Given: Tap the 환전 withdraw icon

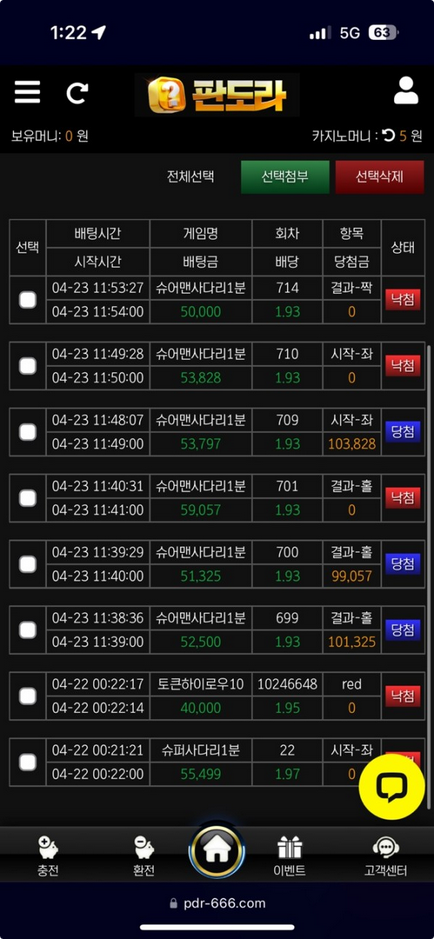Looking at the screenshot, I should 144,856.
